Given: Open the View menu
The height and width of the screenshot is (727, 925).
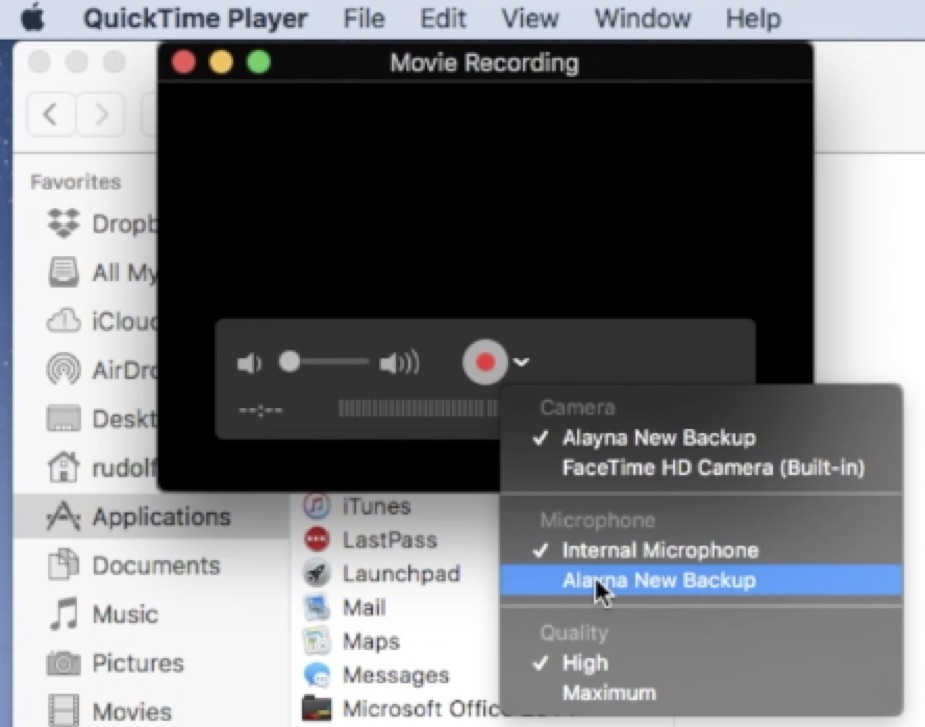Looking at the screenshot, I should click(x=530, y=19).
